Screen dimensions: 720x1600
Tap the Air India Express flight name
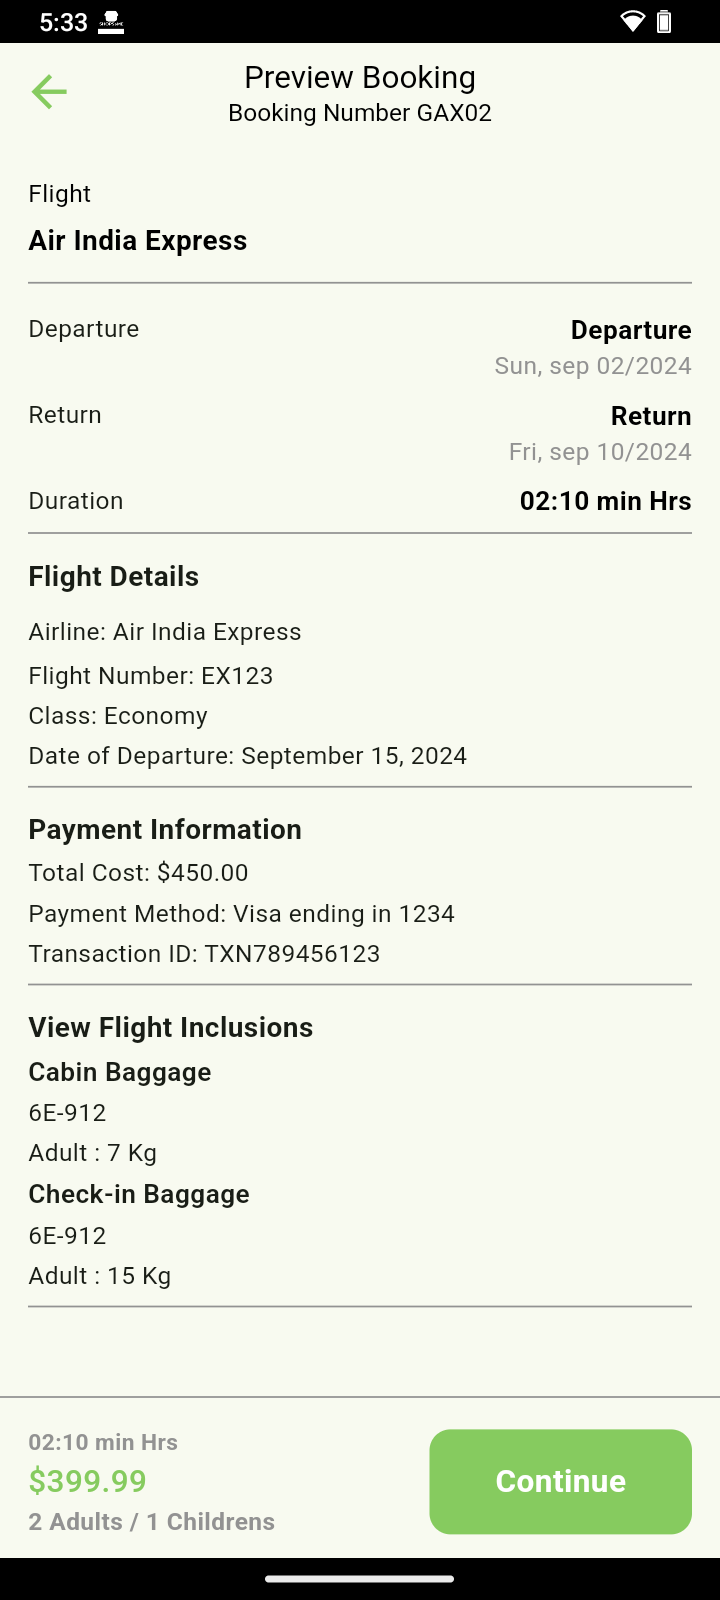tap(138, 241)
